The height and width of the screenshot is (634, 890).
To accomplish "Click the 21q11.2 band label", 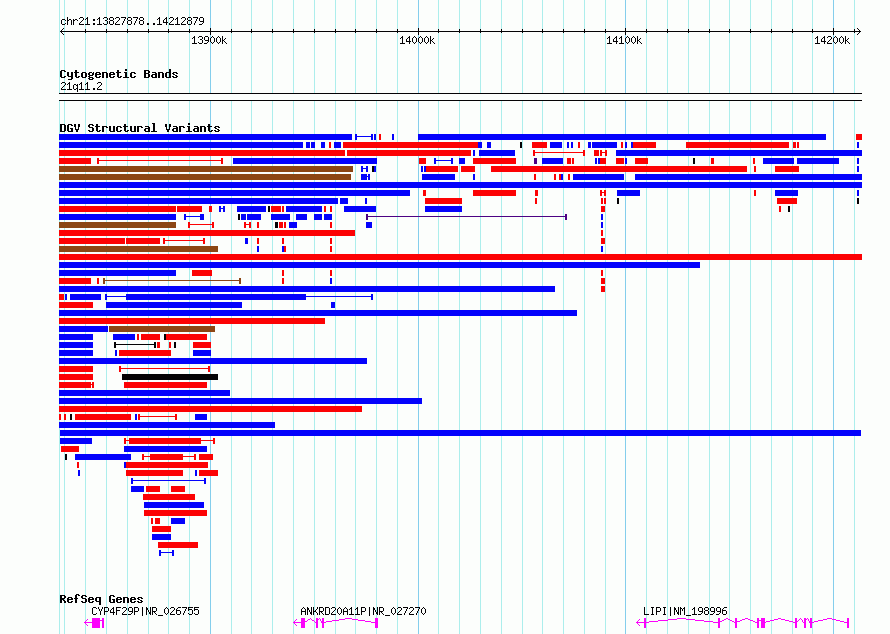I will pos(81,86).
